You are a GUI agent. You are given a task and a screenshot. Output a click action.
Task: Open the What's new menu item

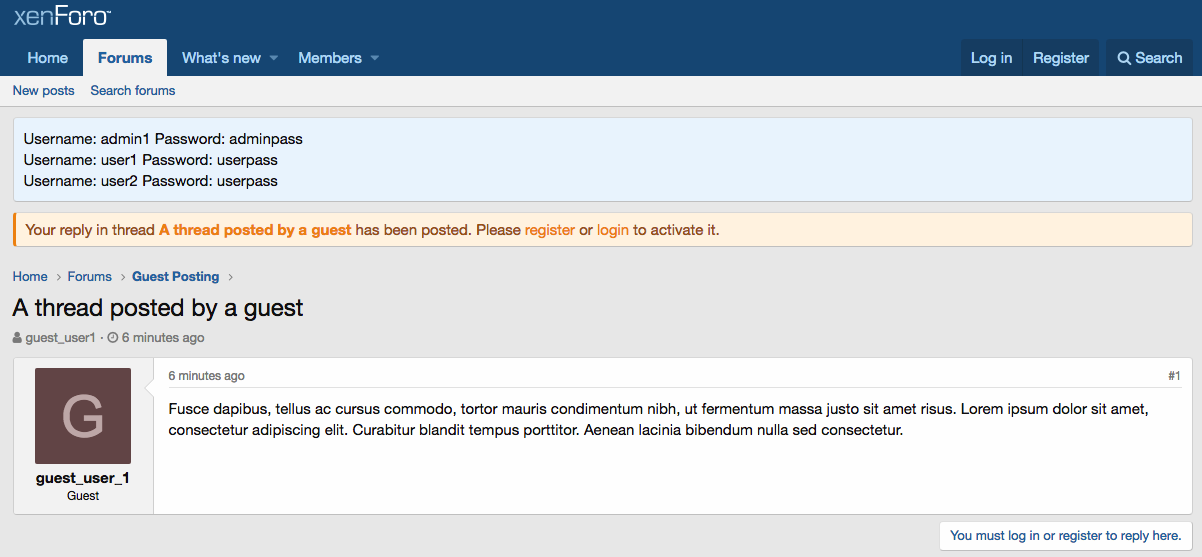point(221,58)
